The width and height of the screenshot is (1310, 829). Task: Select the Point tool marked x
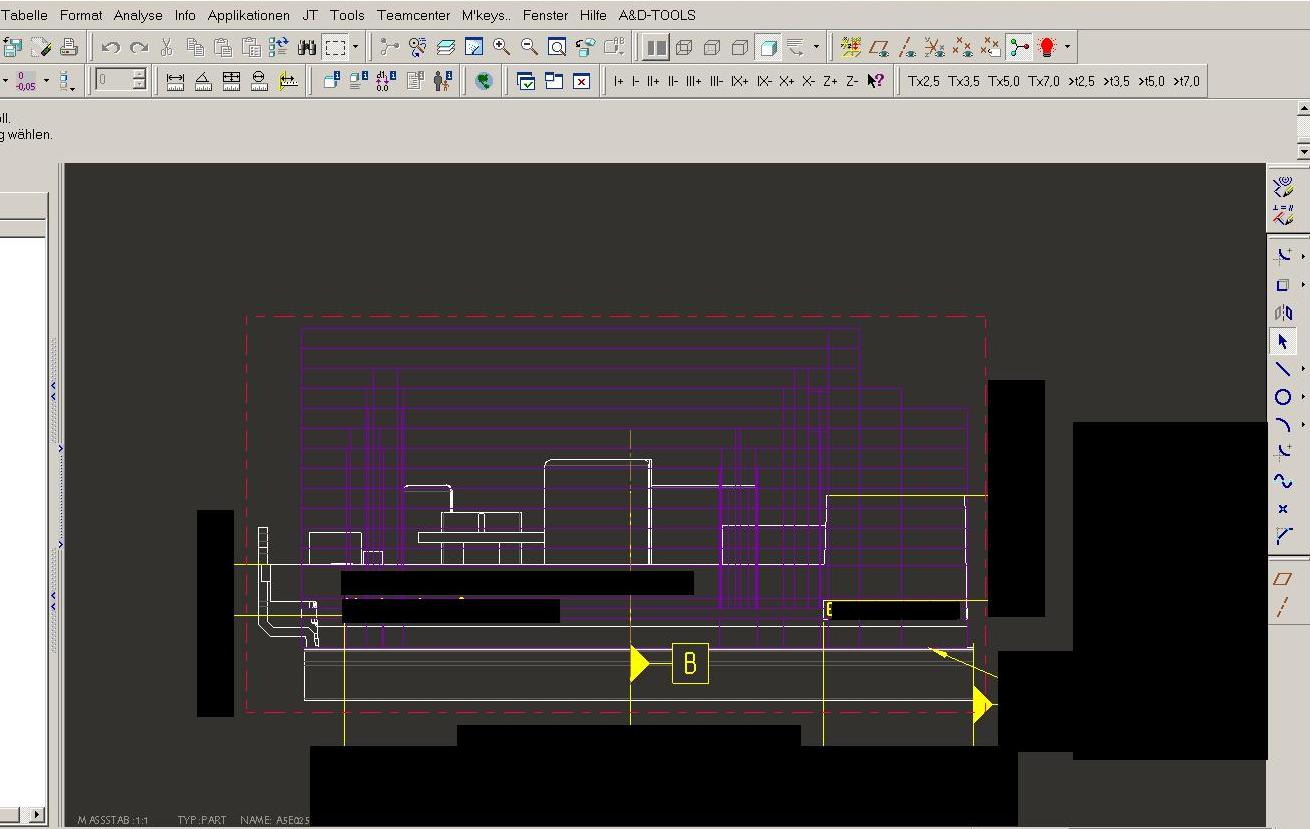point(1282,509)
